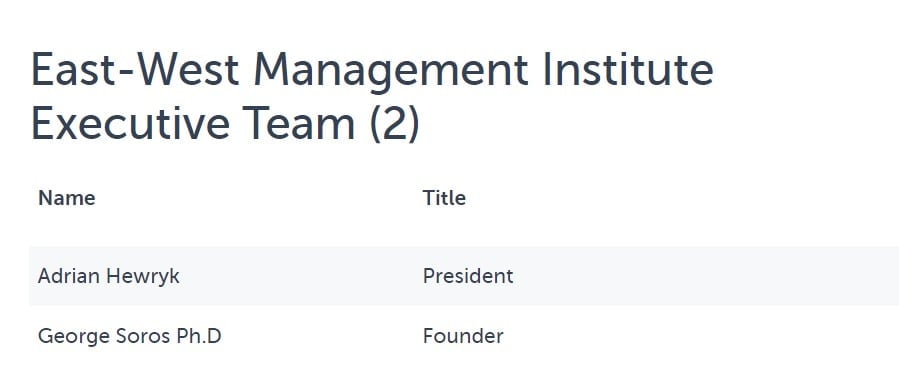Click the word Institute in heading
This screenshot has height=379, width=899.
click(x=628, y=69)
